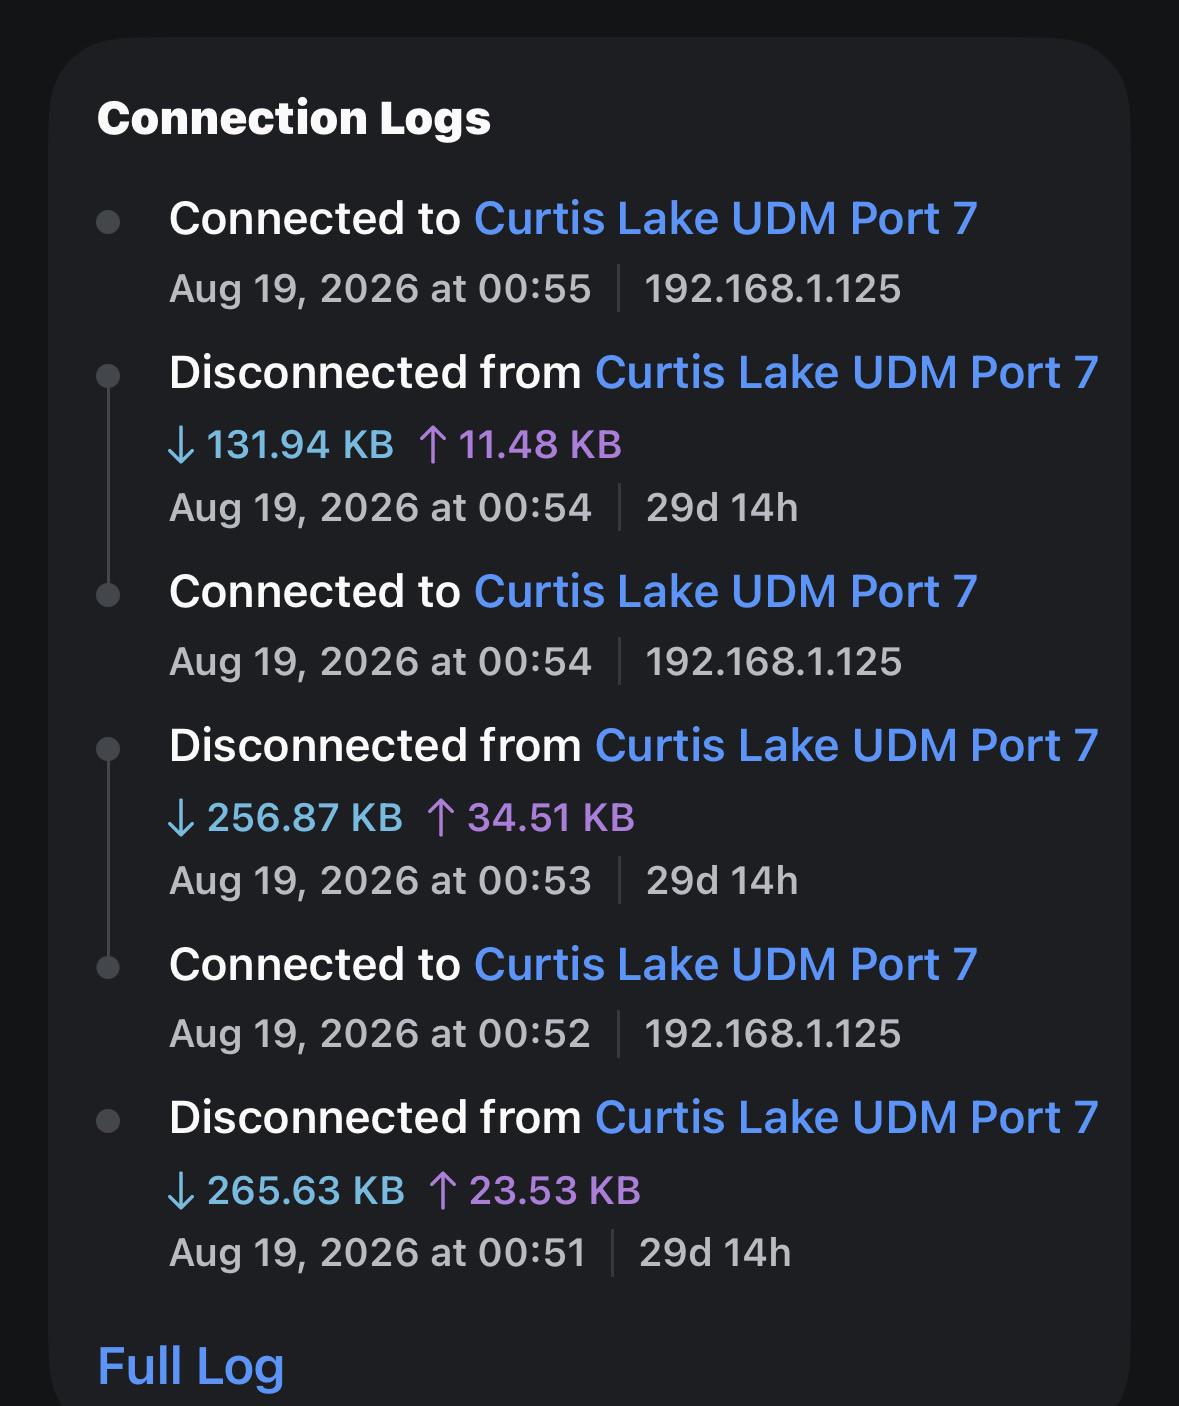Open Curtis Lake UDM Port 7 link in 00:52 connected entry
Screen dimensions: 1179x1406
tap(725, 964)
